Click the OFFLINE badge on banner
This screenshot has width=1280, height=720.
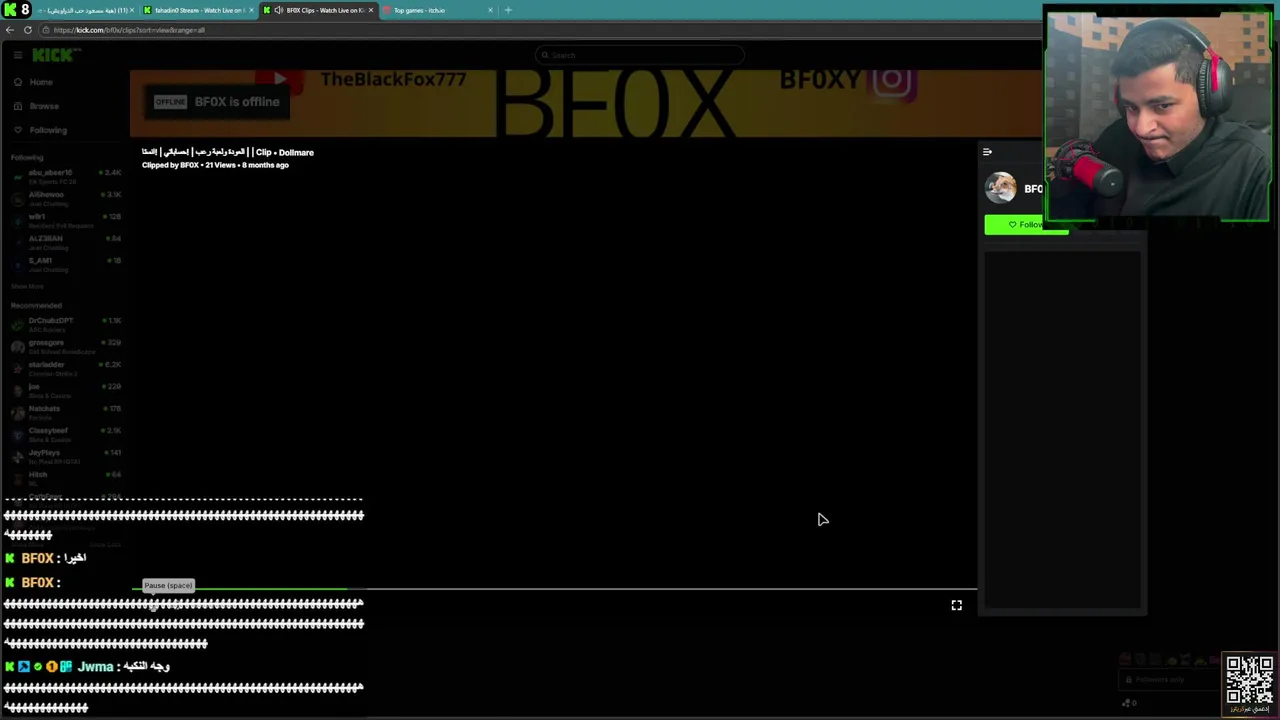170,102
